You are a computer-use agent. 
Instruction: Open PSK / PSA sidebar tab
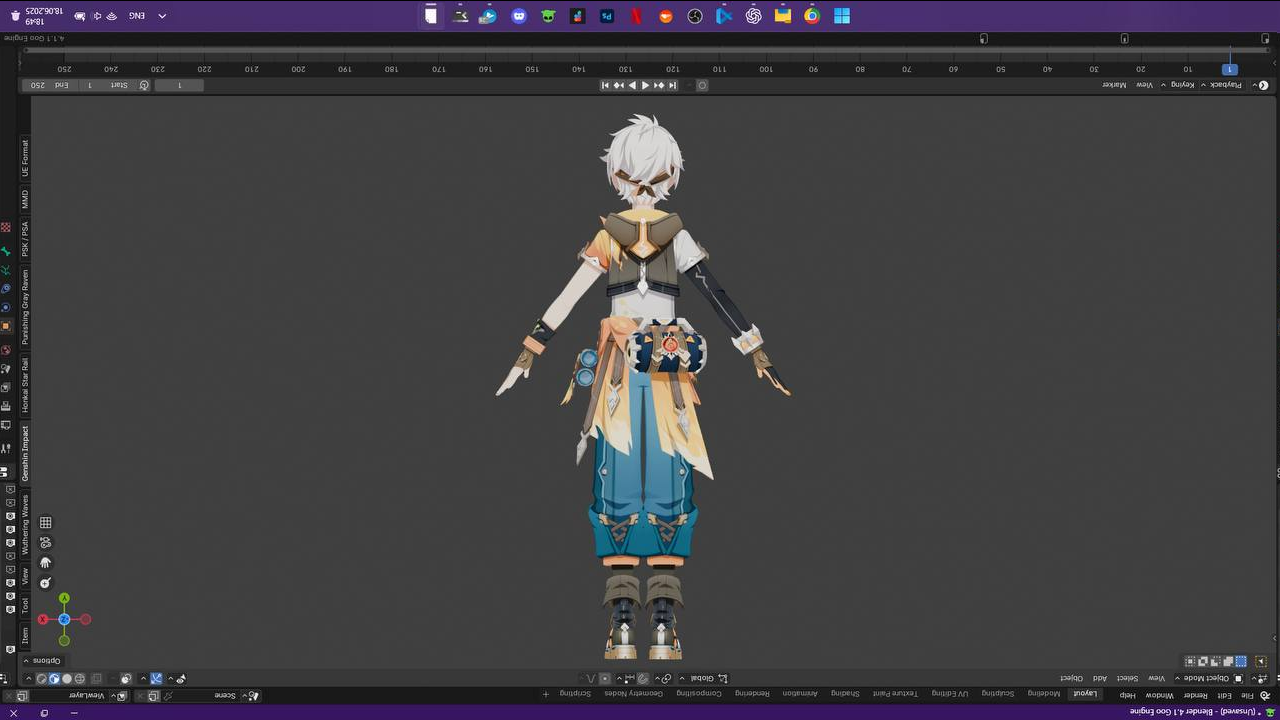click(x=25, y=238)
